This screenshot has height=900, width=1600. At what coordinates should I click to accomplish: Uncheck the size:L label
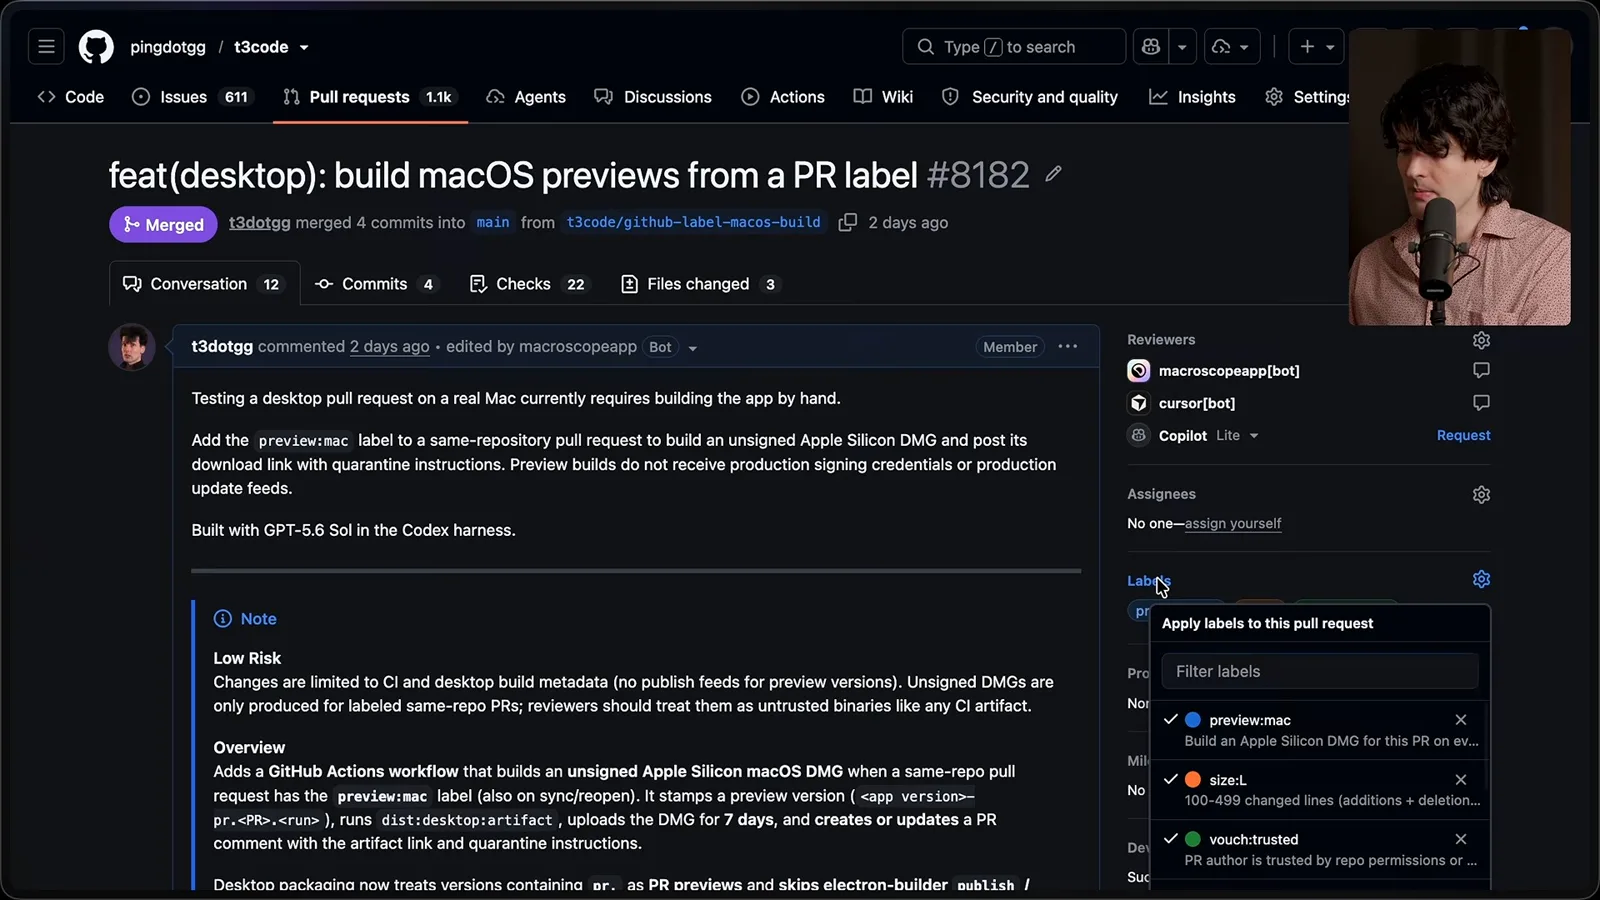pos(1170,779)
